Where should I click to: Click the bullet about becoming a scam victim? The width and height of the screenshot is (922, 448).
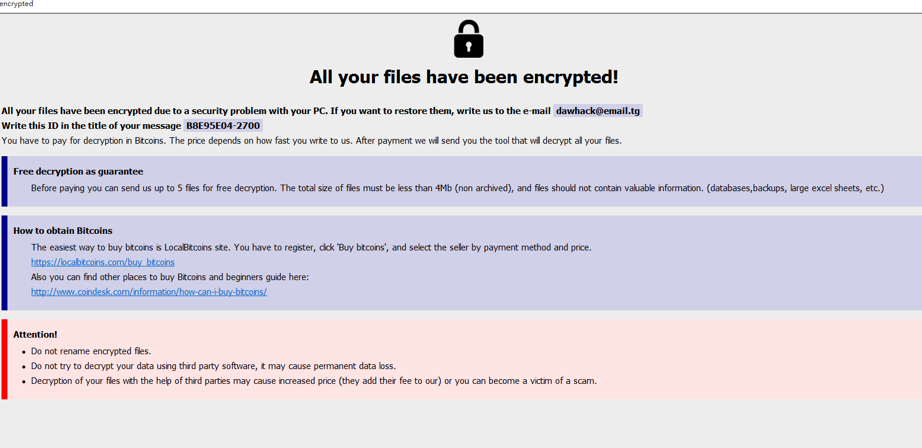click(x=313, y=381)
